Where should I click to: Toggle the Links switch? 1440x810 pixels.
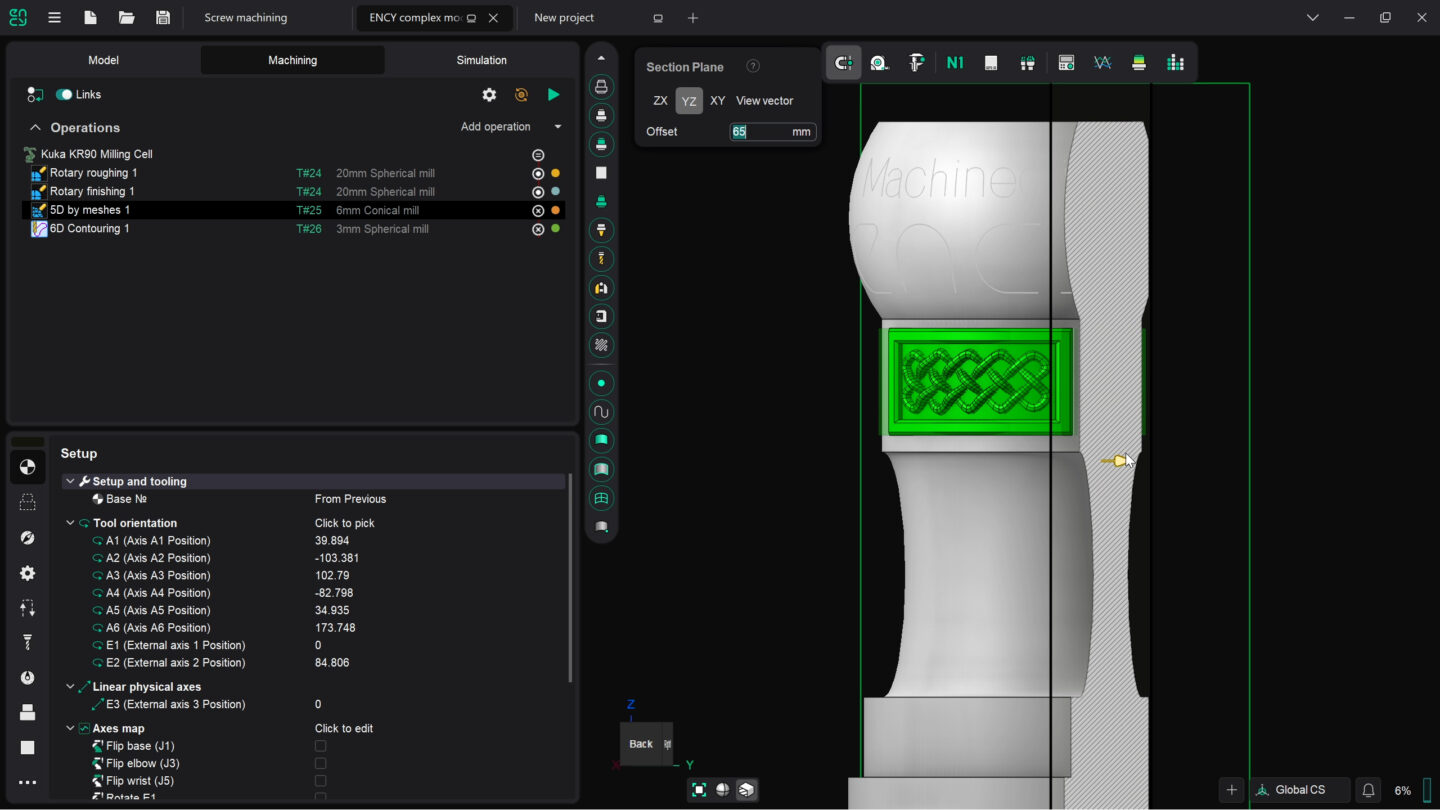(x=65, y=94)
